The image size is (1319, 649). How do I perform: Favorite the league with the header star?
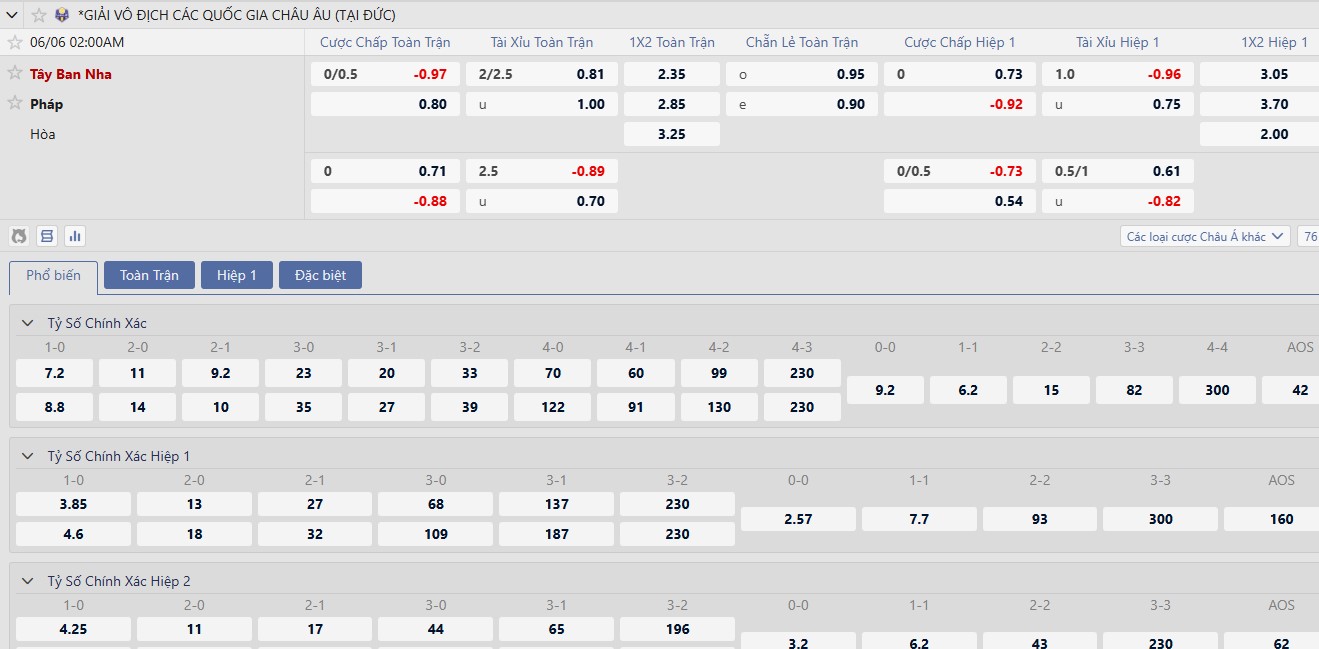point(39,15)
